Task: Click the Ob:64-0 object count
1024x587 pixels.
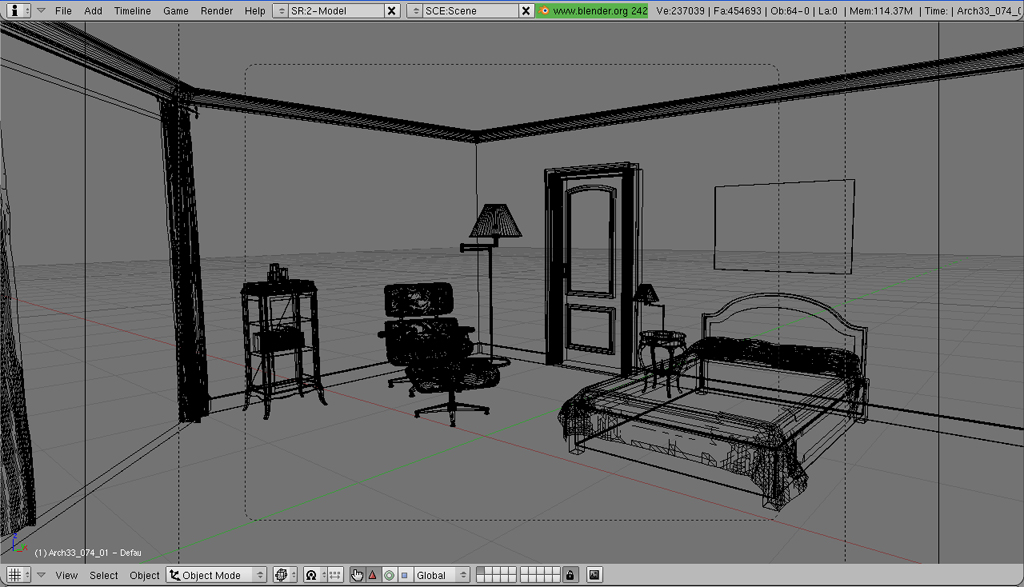Action: tap(790, 10)
